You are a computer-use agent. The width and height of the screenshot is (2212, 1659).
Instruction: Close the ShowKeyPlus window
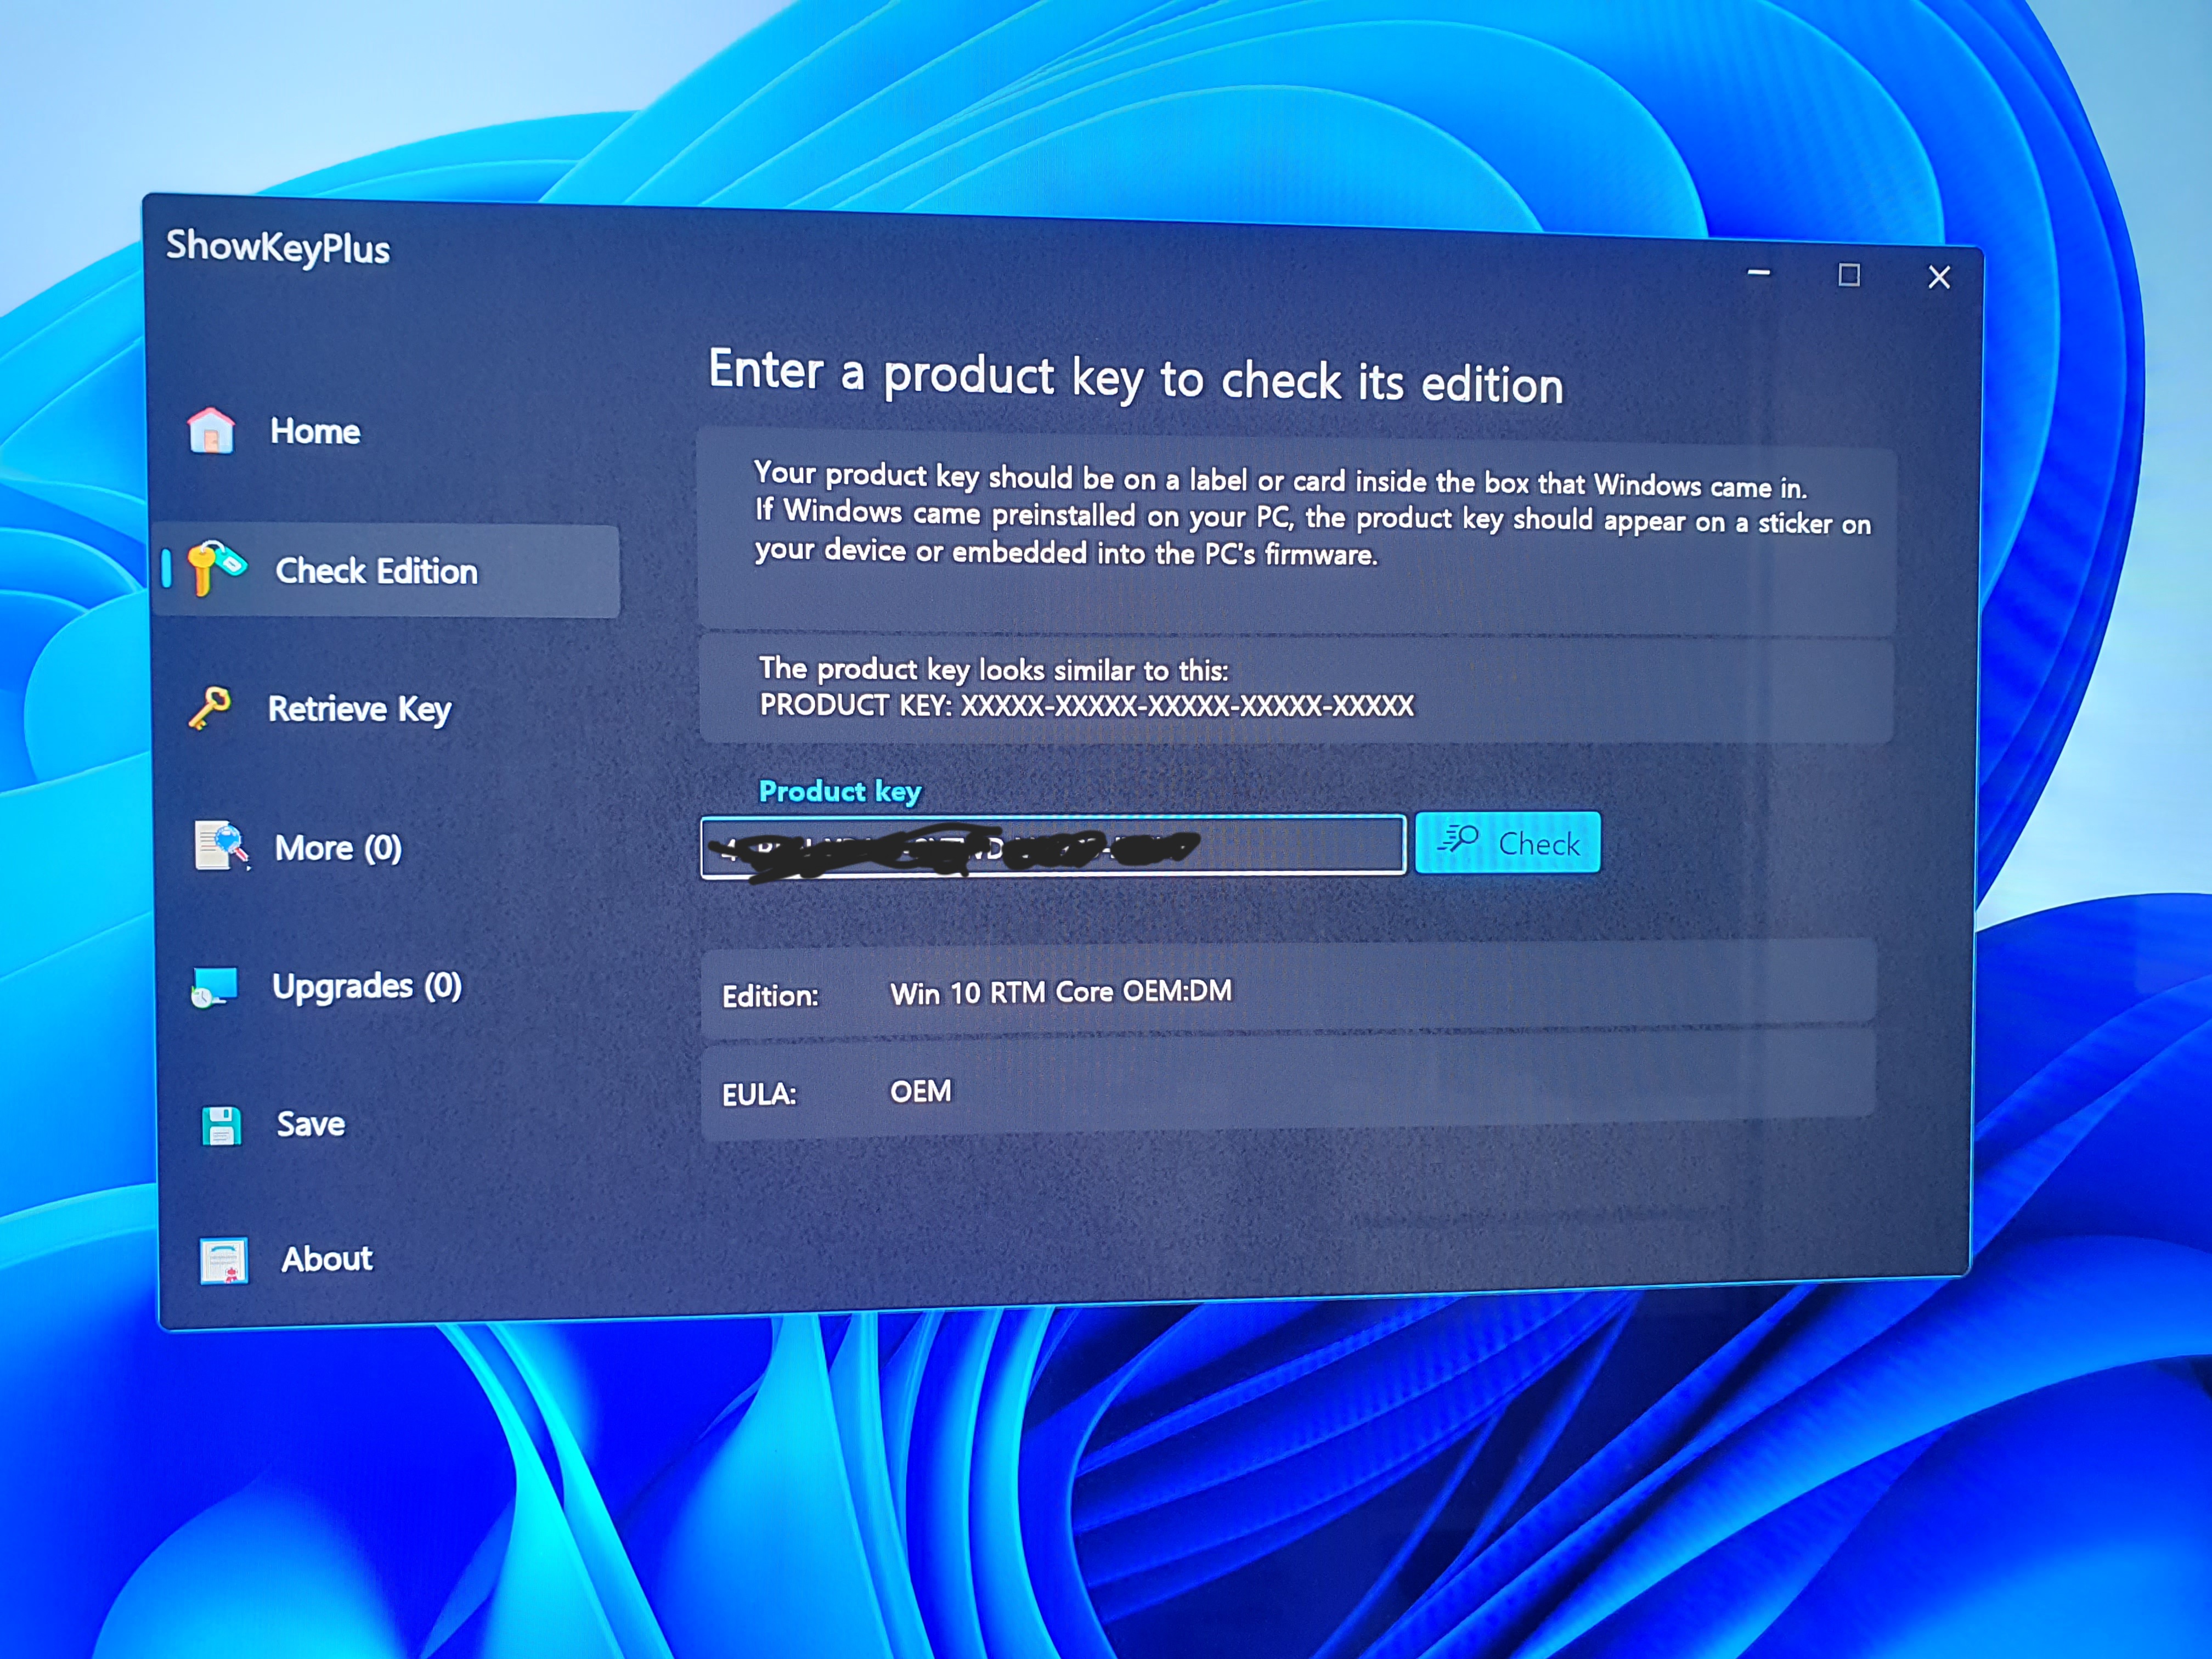click(x=1939, y=277)
